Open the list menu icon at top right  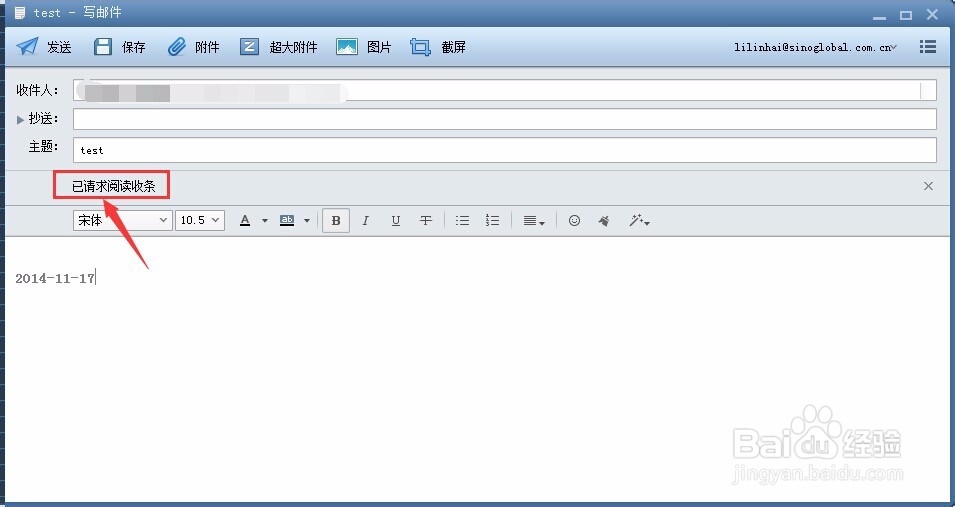point(928,46)
